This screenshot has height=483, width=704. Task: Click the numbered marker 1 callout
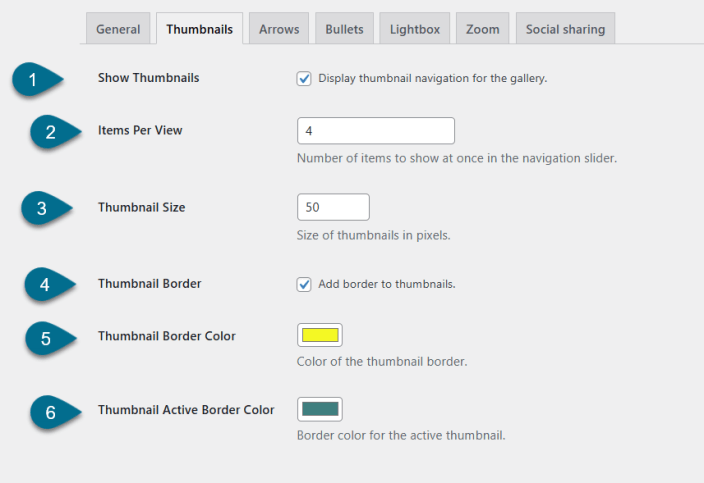[x=37, y=79]
